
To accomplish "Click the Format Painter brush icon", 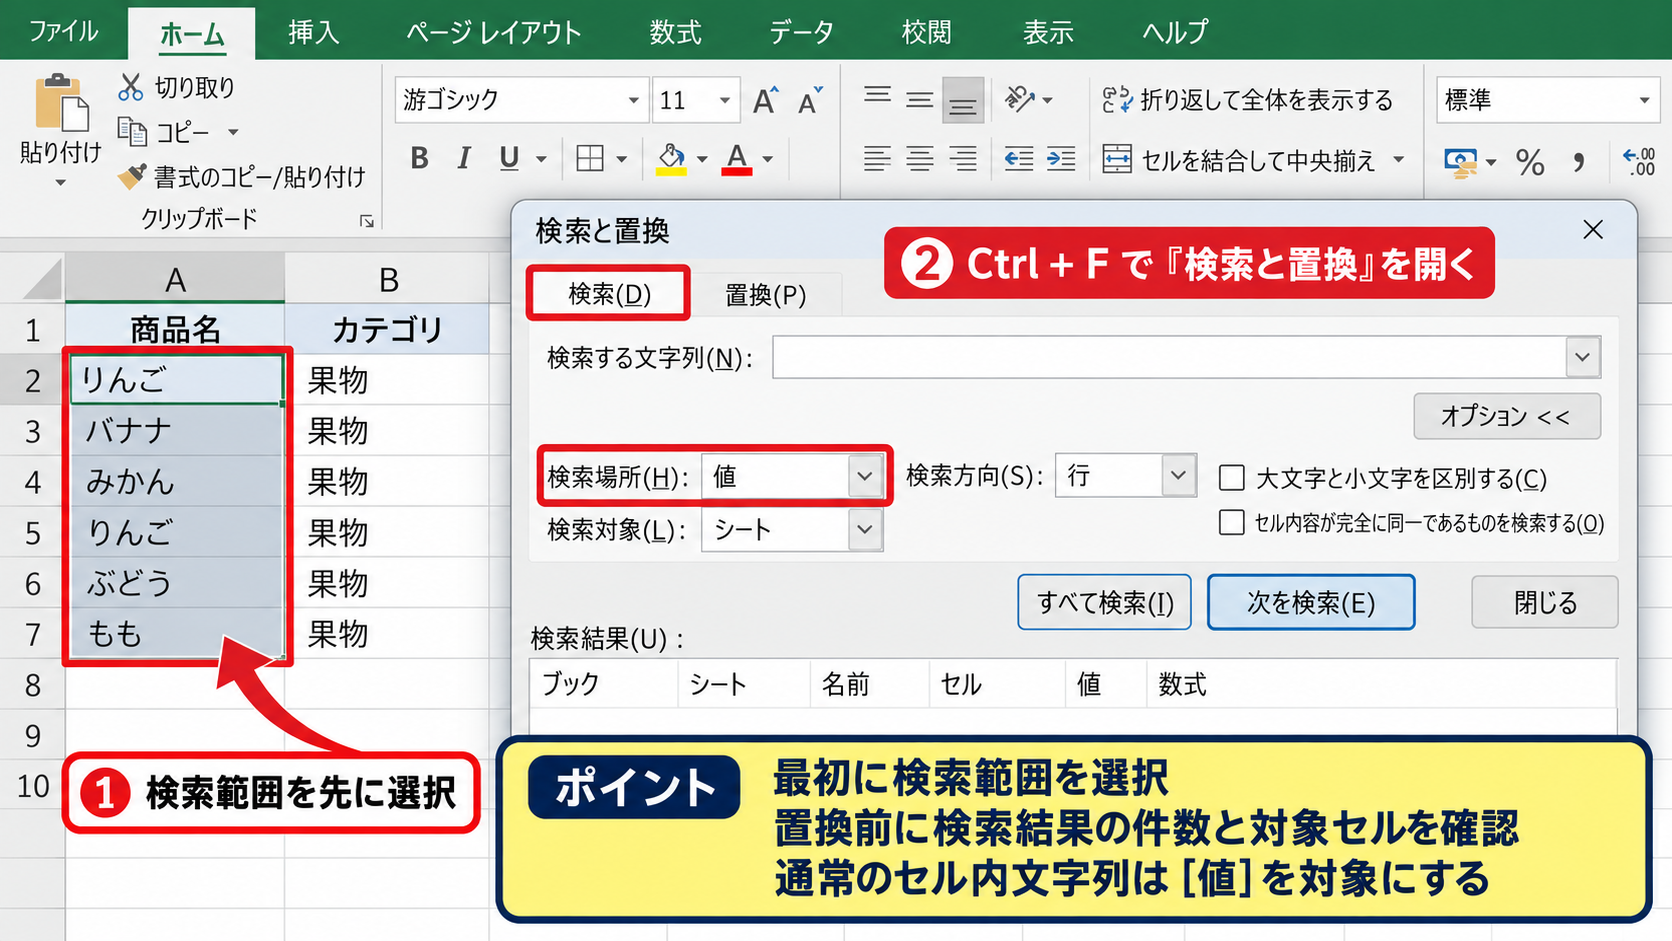I will click(131, 176).
